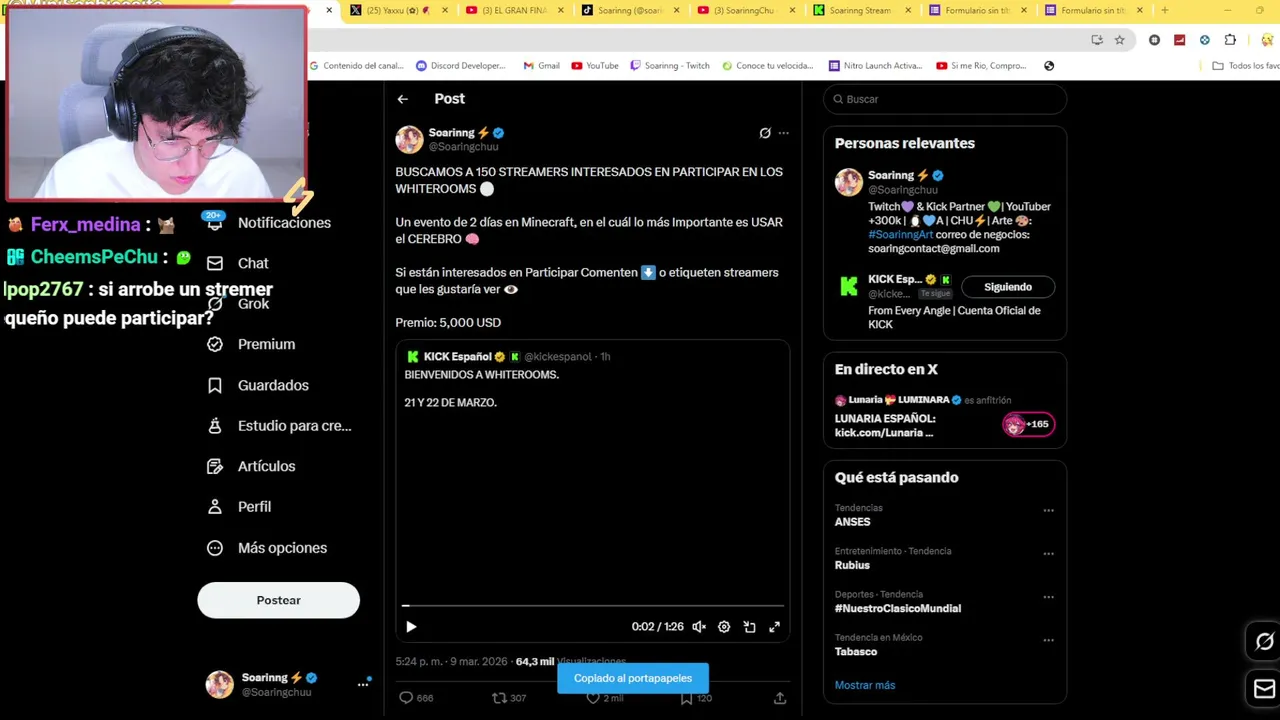Expand video to fullscreen
1280x720 pixels.
[774, 627]
